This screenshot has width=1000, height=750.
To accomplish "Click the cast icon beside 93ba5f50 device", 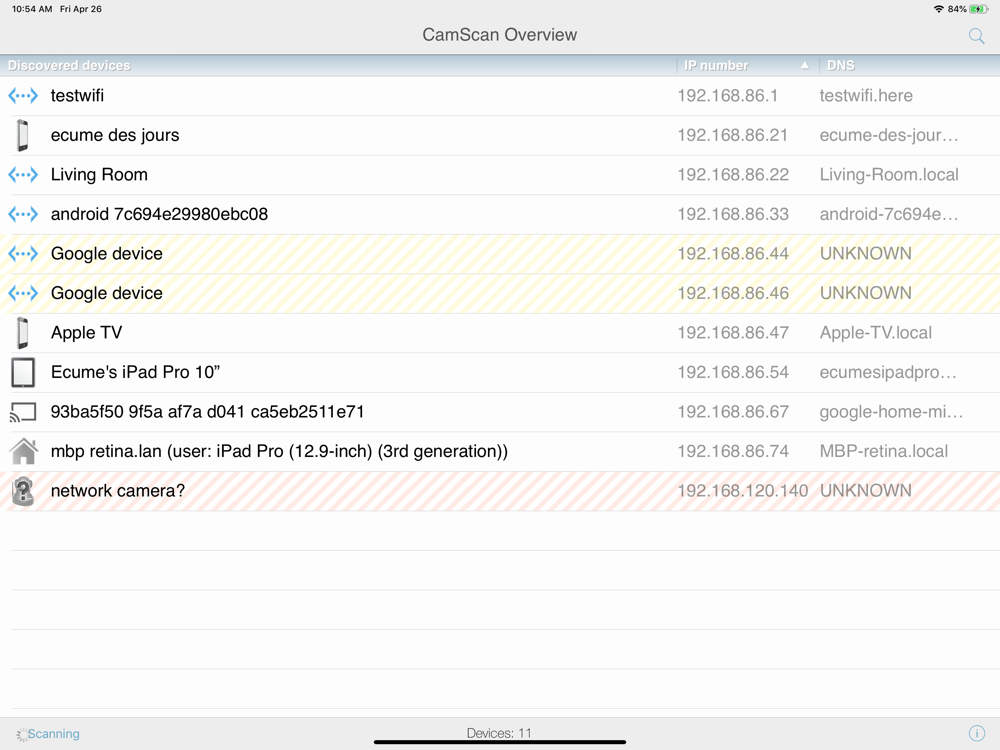I will pyautogui.click(x=23, y=412).
